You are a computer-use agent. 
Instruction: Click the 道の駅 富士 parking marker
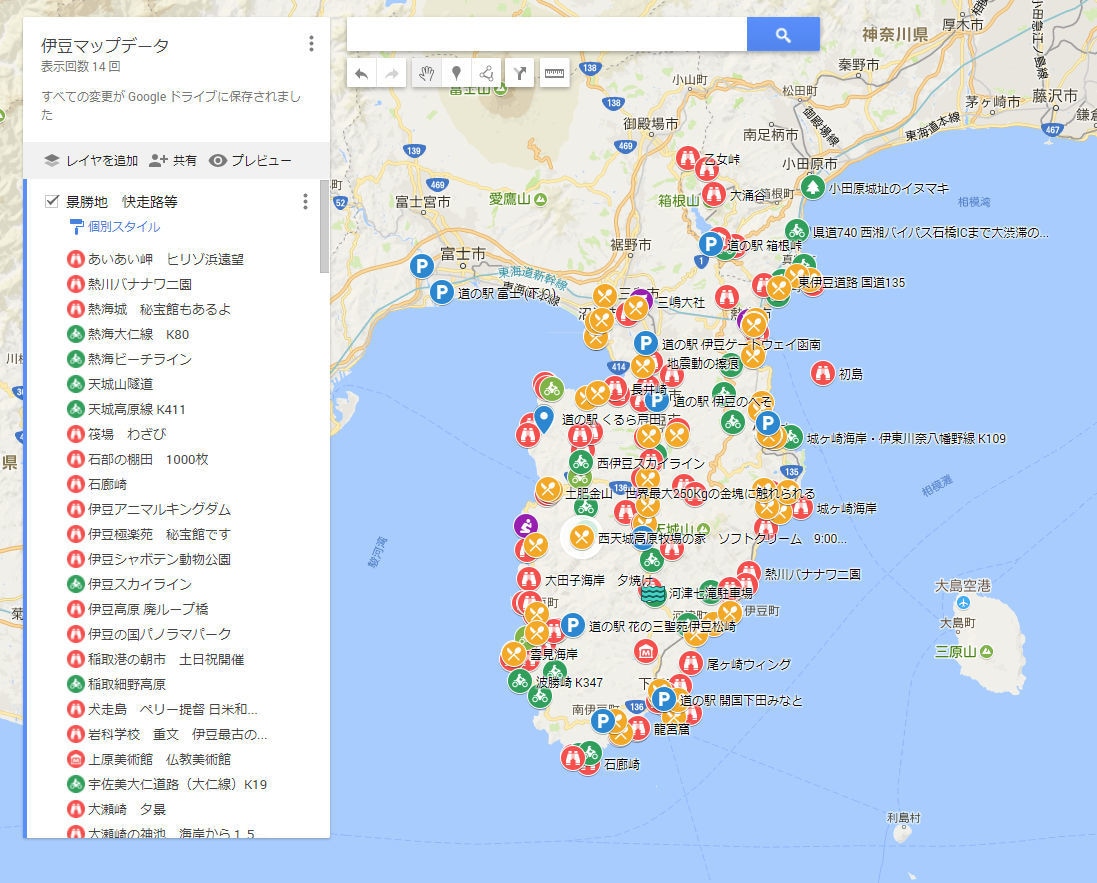coord(441,292)
